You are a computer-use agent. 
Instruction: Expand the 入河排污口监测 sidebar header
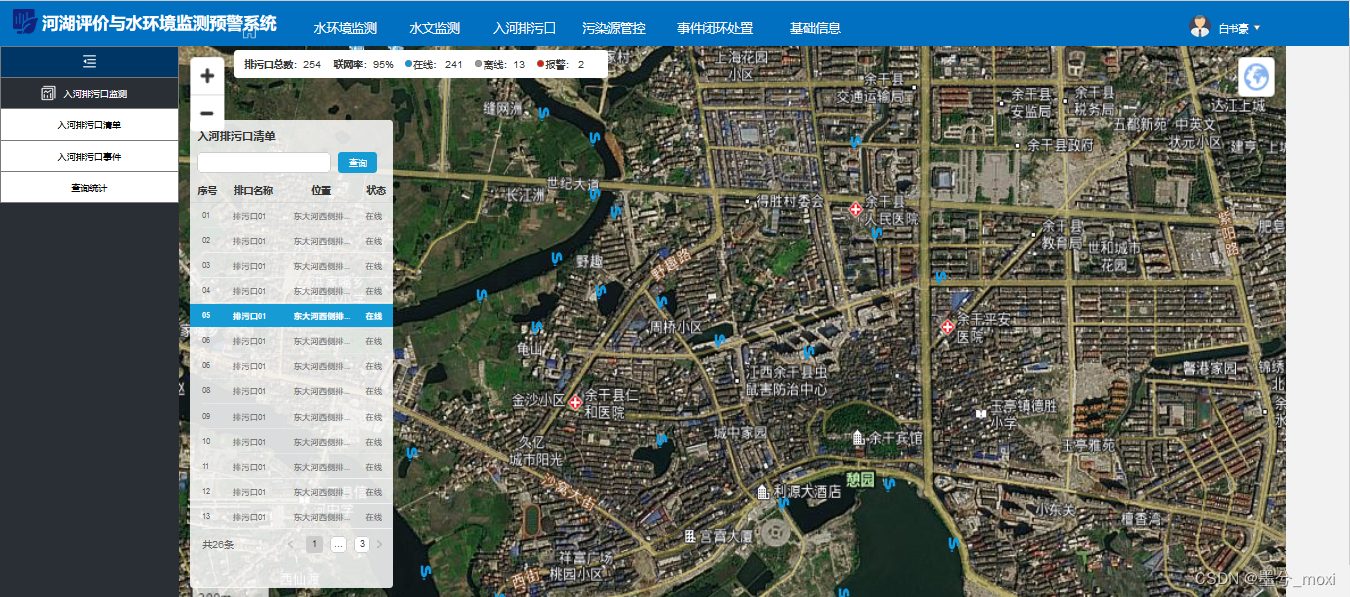[89, 94]
